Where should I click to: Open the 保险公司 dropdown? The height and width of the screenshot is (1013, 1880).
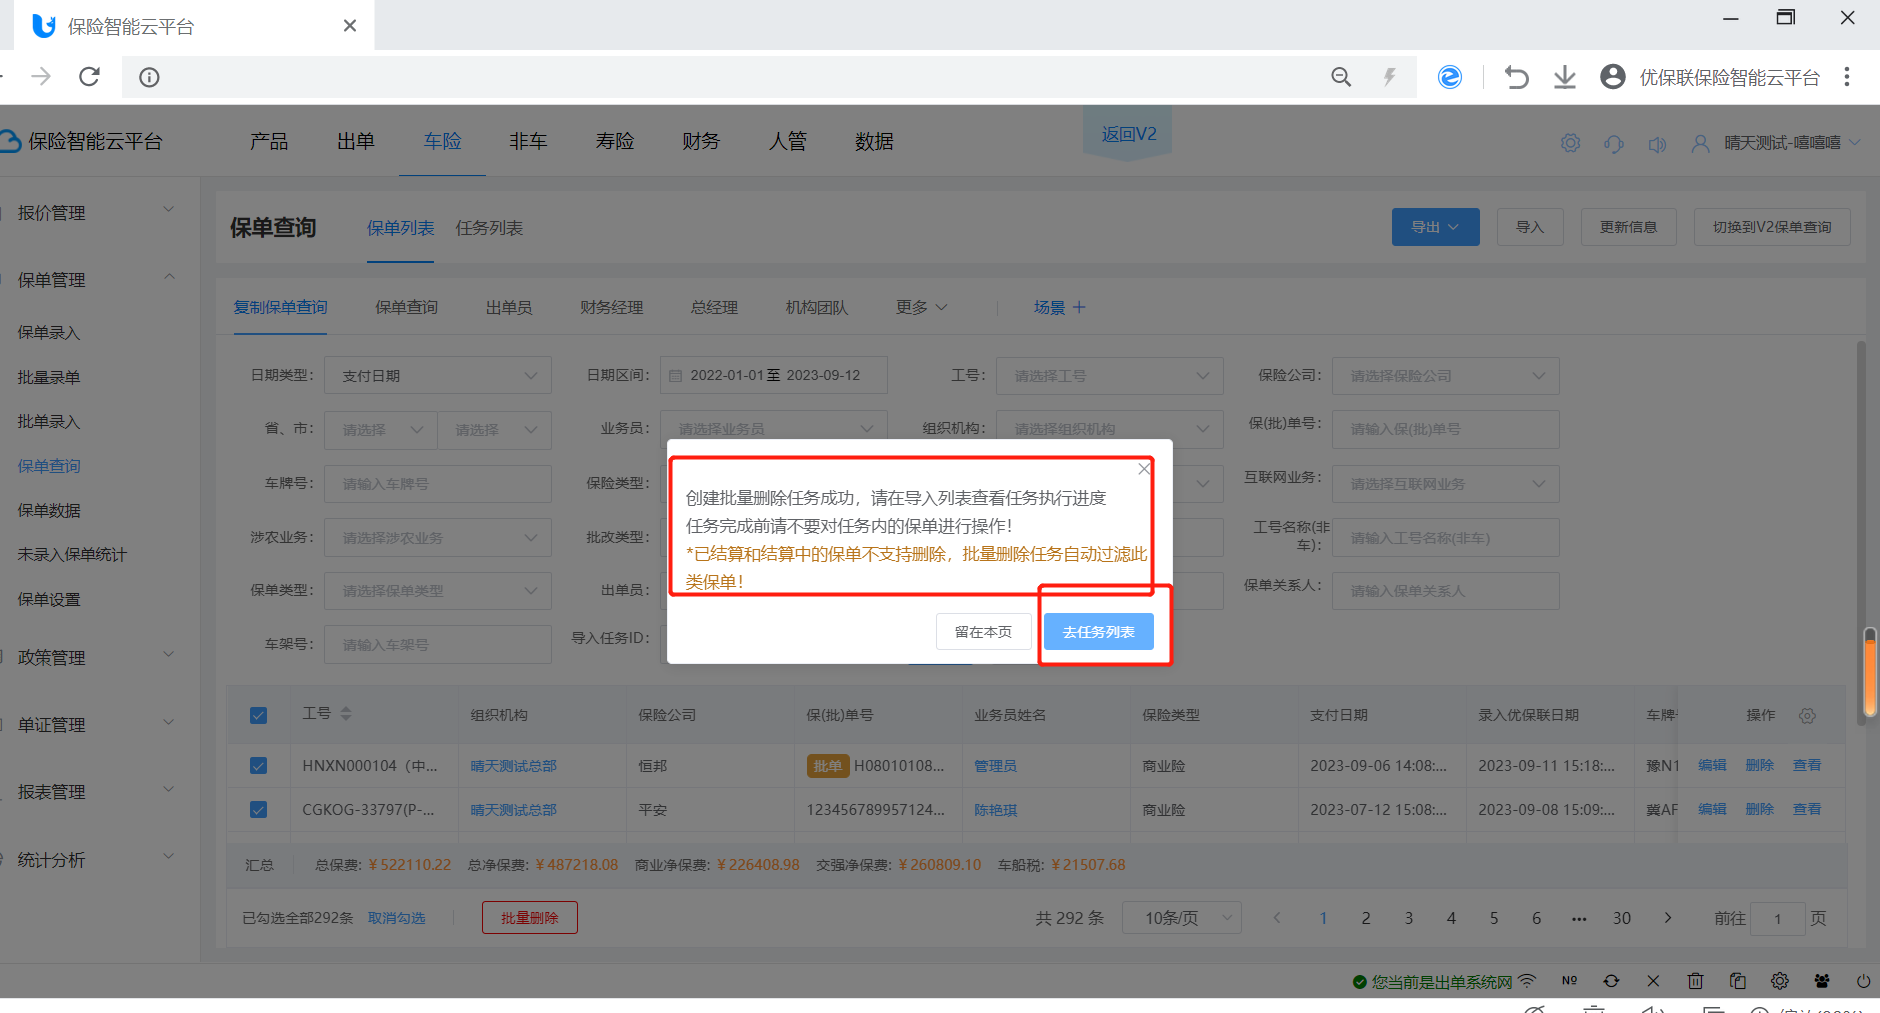pos(1446,375)
